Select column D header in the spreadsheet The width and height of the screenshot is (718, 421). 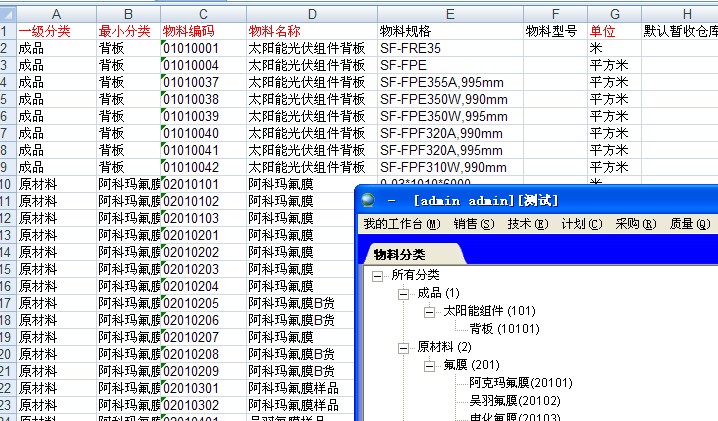312,13
